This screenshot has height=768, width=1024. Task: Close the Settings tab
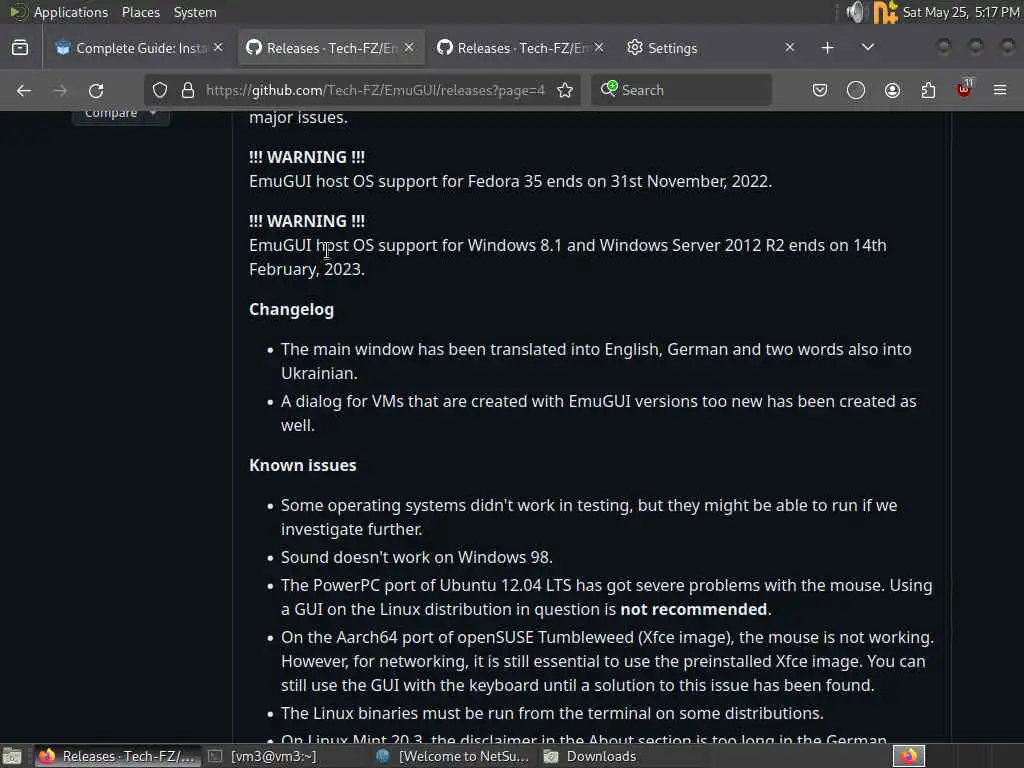pos(790,48)
